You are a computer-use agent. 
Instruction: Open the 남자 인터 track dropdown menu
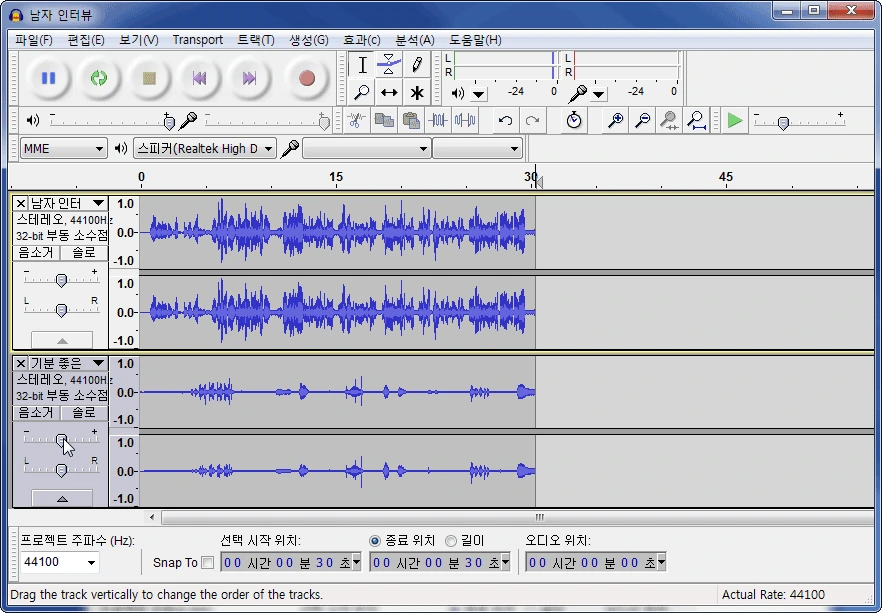pyautogui.click(x=67, y=203)
